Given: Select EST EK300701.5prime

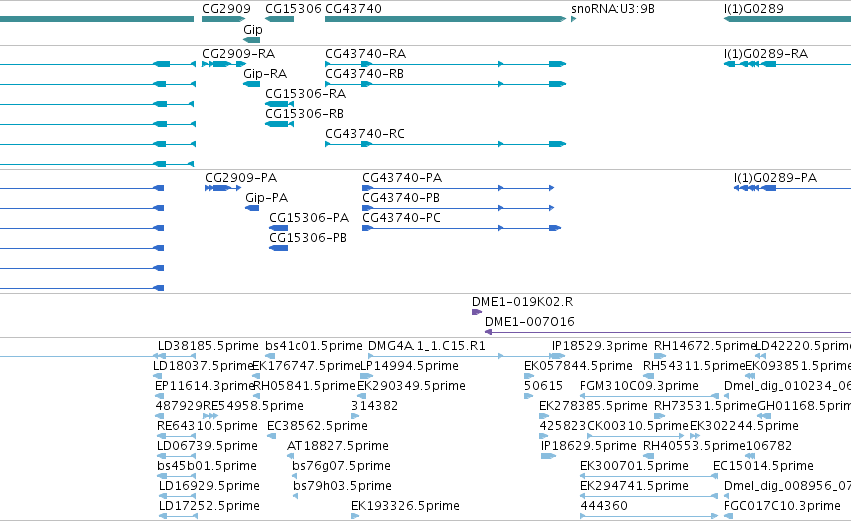Looking at the screenshot, I should coord(634,467).
